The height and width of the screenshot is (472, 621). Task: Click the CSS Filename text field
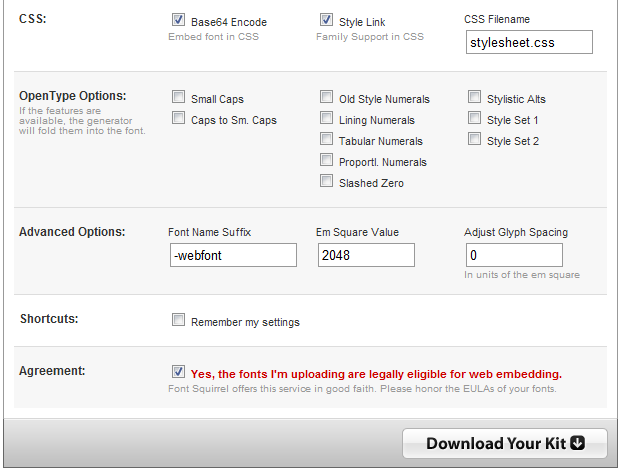tap(529, 42)
